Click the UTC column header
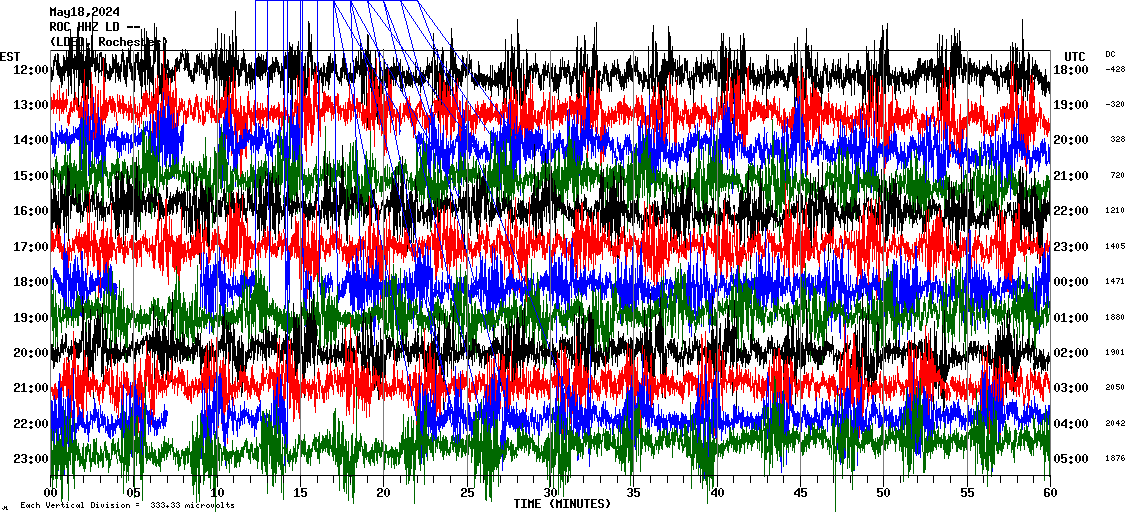The width and height of the screenshot is (1130, 519). 1074,56
